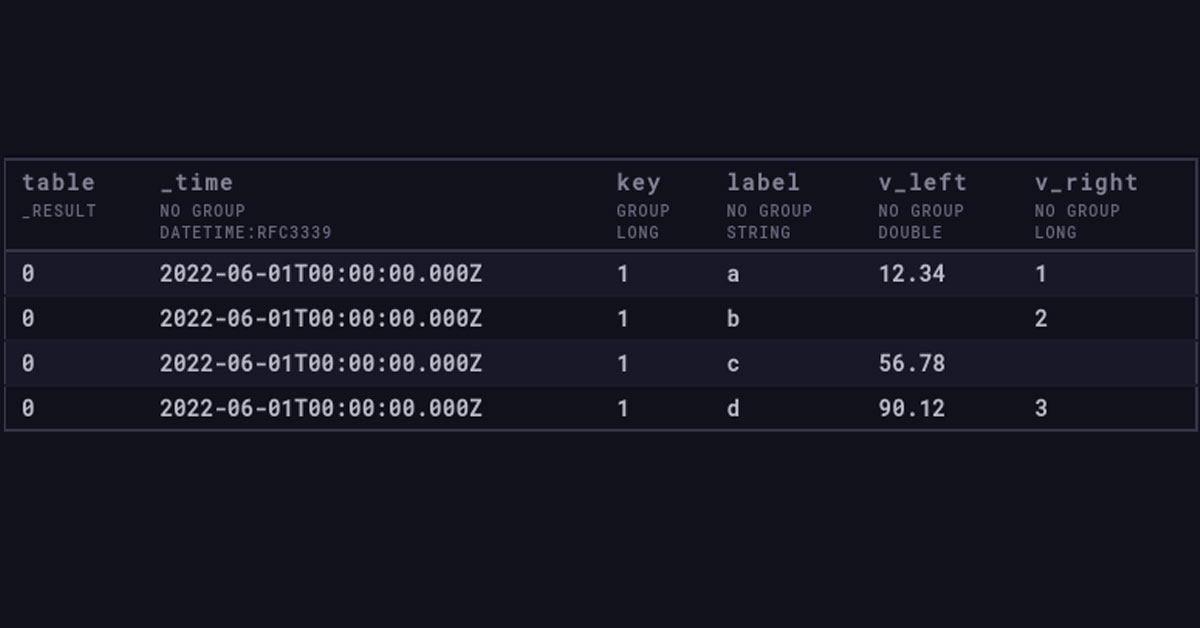Screen dimensions: 1200x628
Task: Select the "_time" column header
Action: (x=199, y=182)
